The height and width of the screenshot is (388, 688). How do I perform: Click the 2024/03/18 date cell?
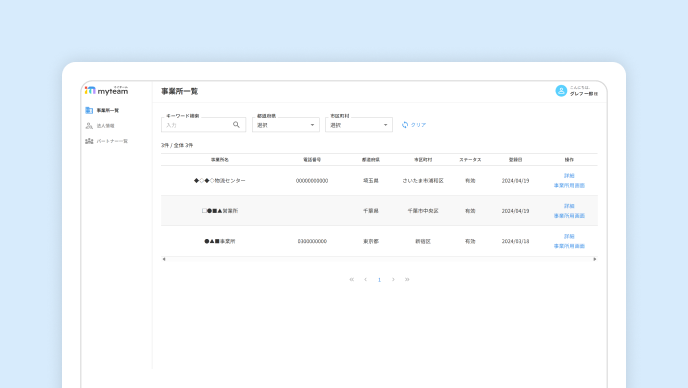click(515, 241)
